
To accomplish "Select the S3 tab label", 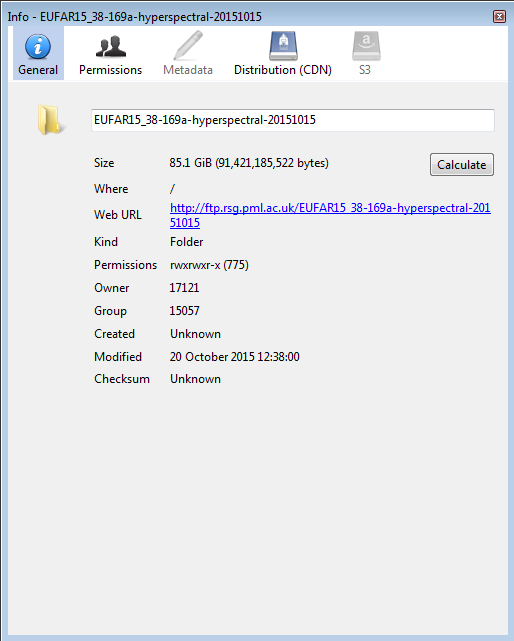I will tap(365, 70).
